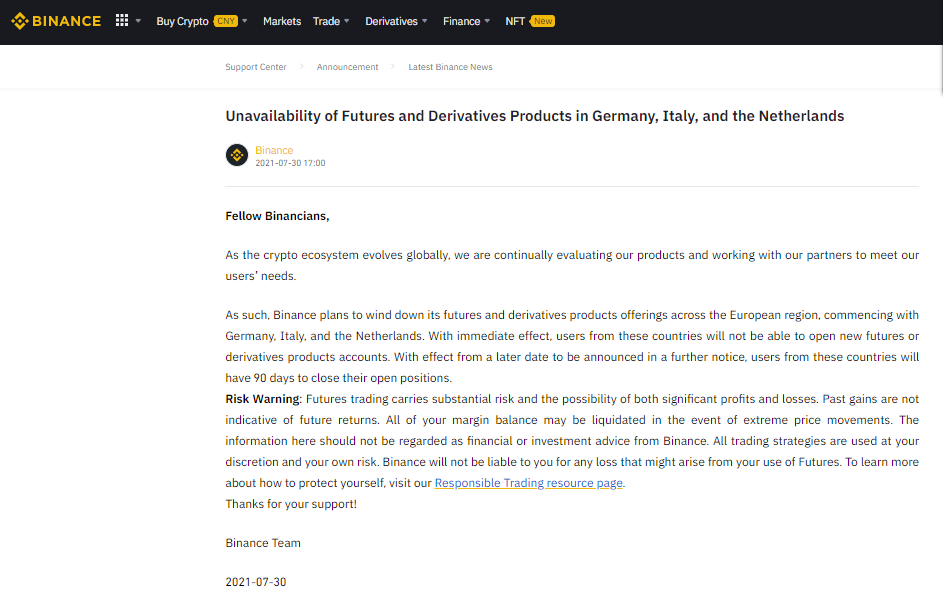The image size is (943, 599).
Task: Click the 'Risk Warning' bold label
Action: pos(262,399)
